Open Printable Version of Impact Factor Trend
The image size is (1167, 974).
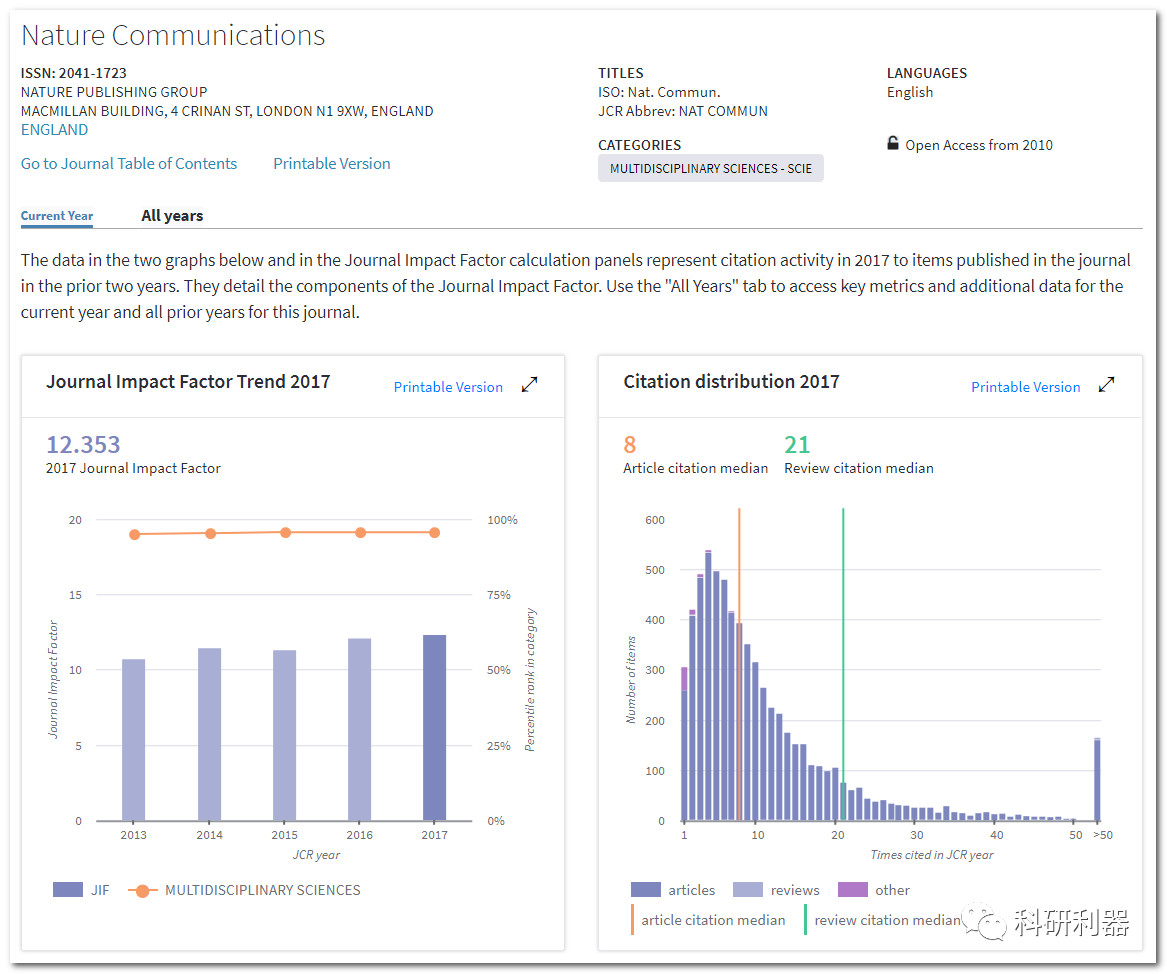click(x=448, y=387)
